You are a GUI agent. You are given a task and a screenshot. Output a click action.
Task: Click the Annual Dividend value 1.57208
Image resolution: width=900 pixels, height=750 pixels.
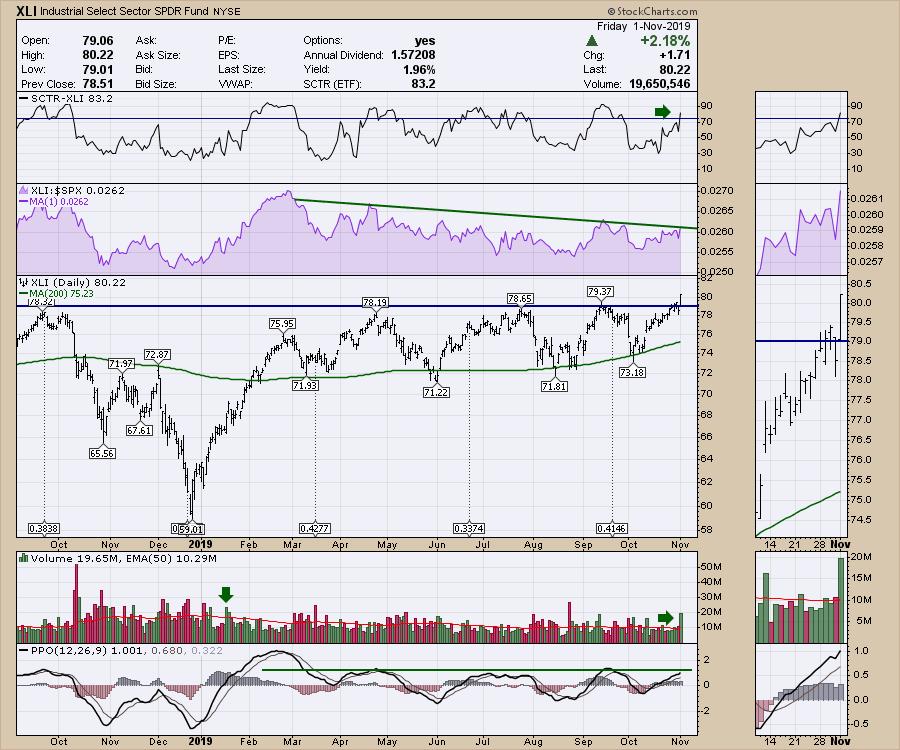413,55
